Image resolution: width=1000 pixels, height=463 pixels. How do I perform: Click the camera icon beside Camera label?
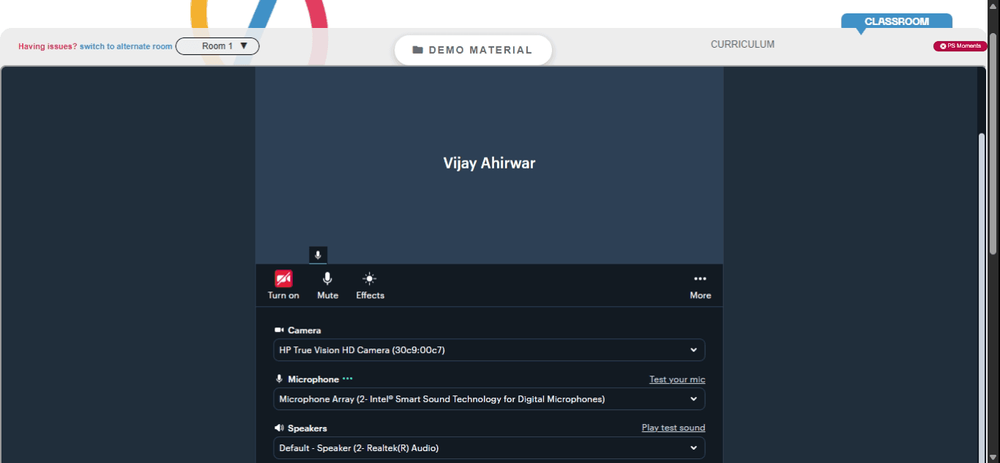[x=279, y=330]
